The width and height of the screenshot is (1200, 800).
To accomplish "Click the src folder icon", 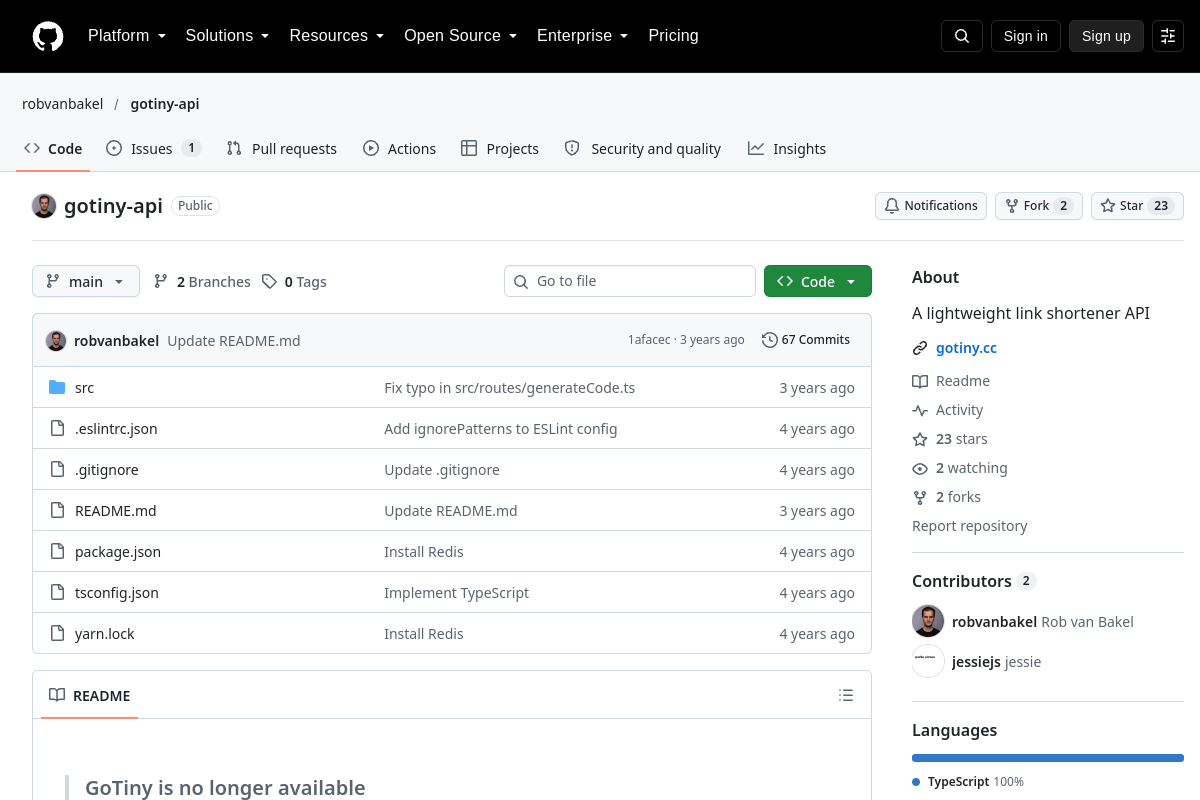I will point(57,388).
